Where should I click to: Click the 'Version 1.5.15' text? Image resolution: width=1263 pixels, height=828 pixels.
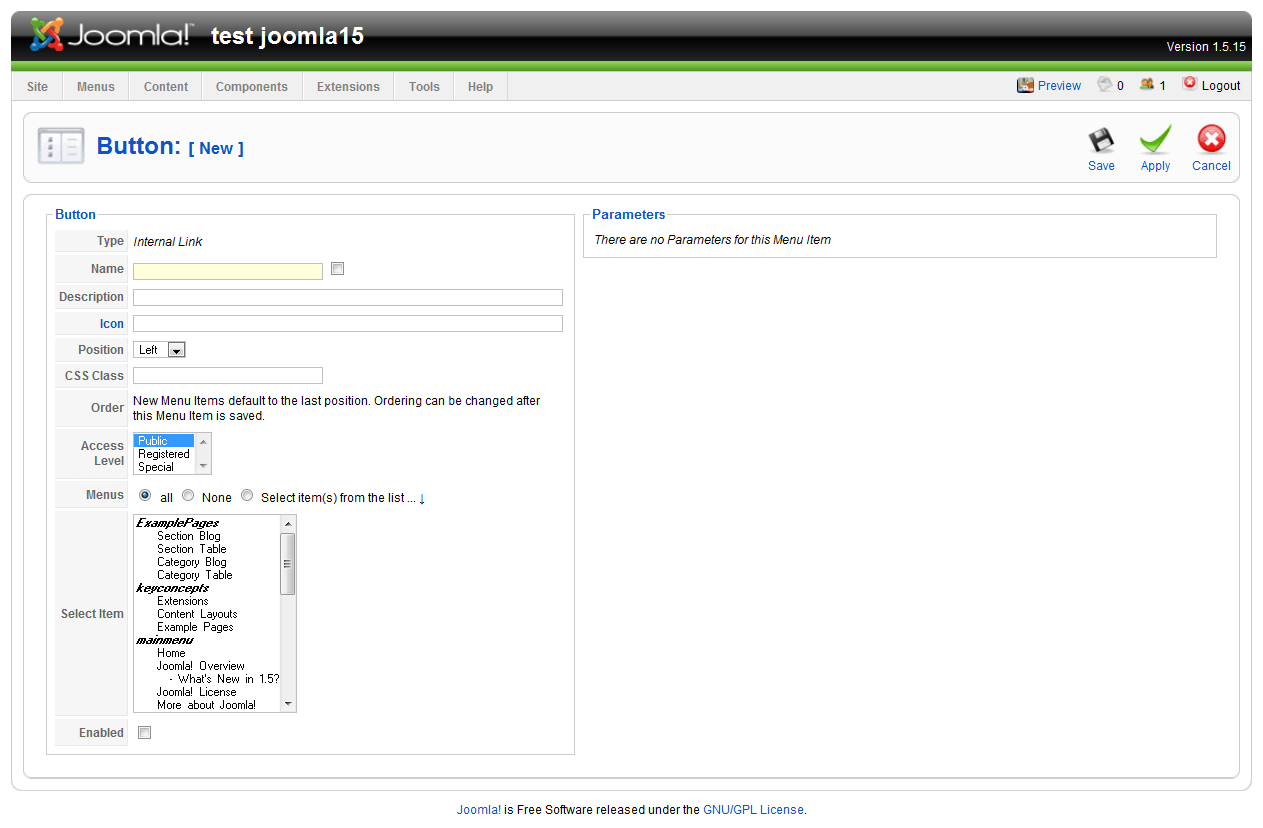click(x=1206, y=47)
